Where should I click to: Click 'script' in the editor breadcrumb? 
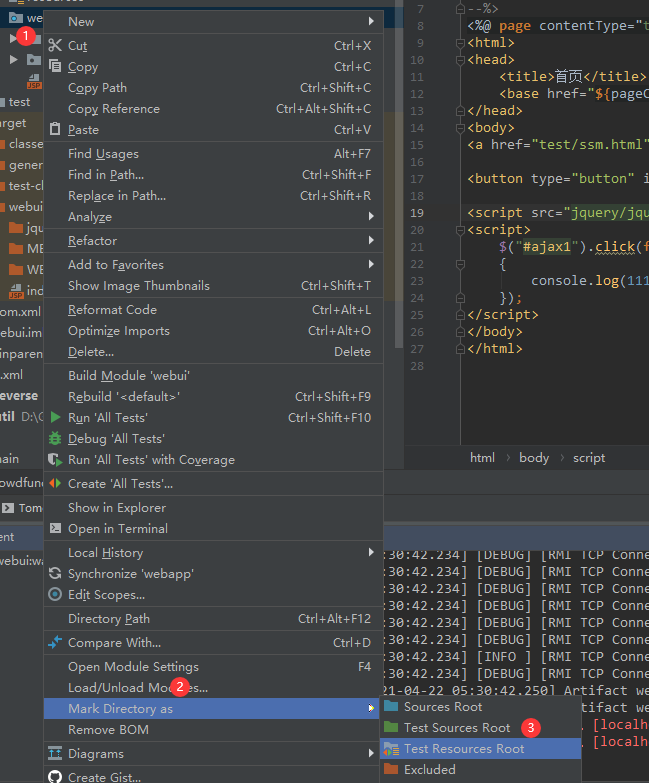click(589, 457)
